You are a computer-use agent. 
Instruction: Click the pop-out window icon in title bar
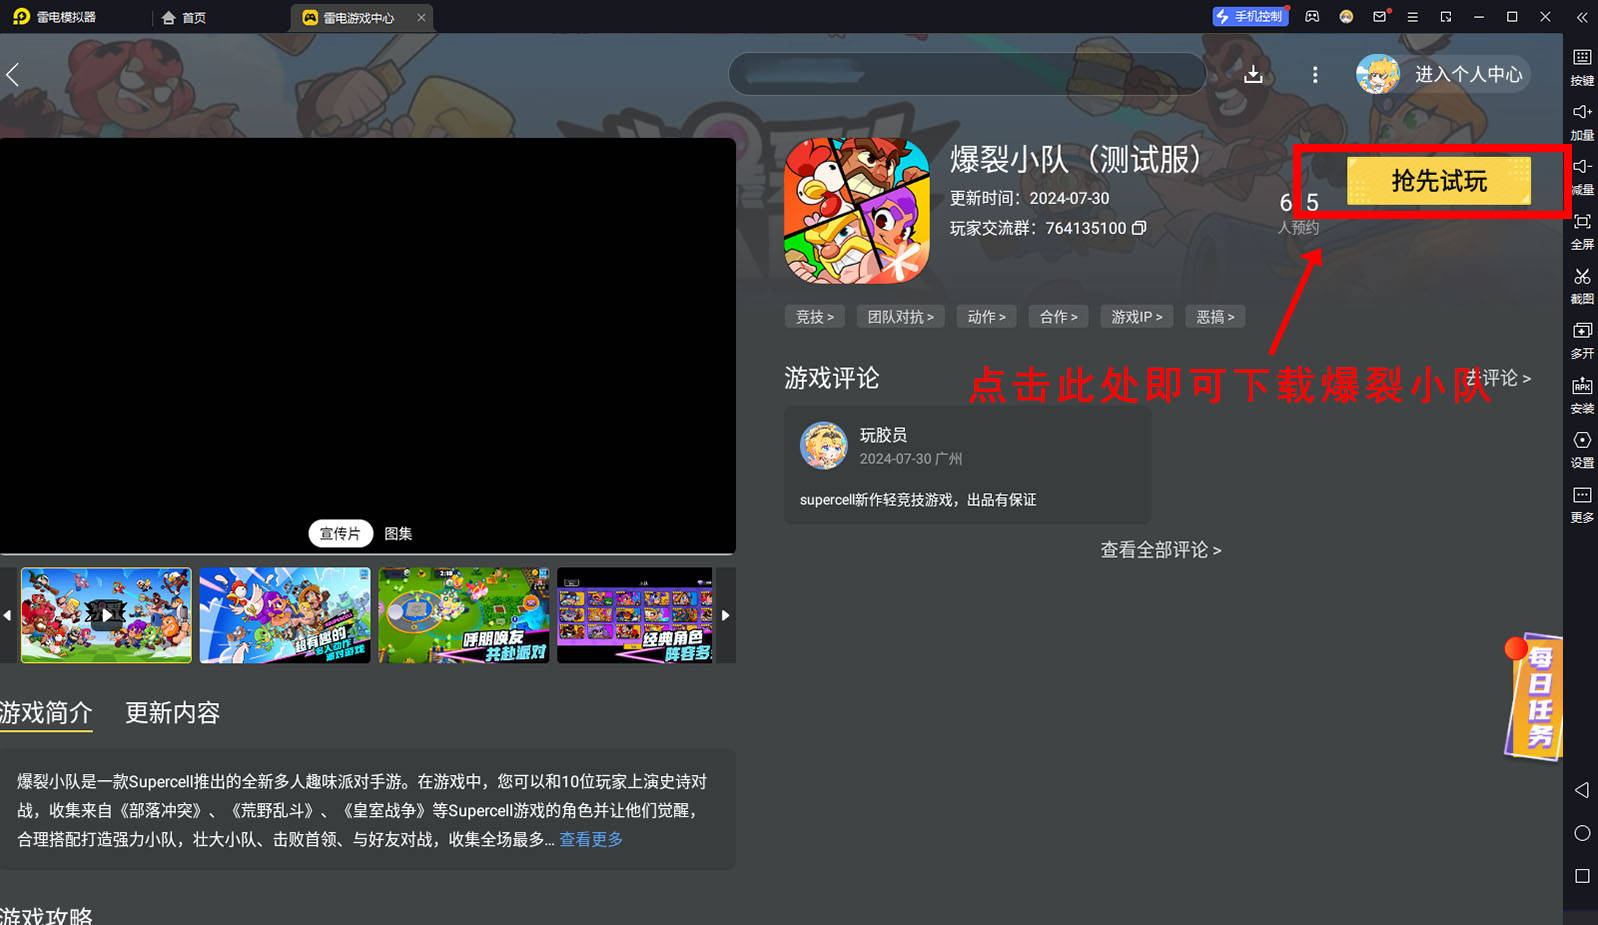(x=1446, y=17)
